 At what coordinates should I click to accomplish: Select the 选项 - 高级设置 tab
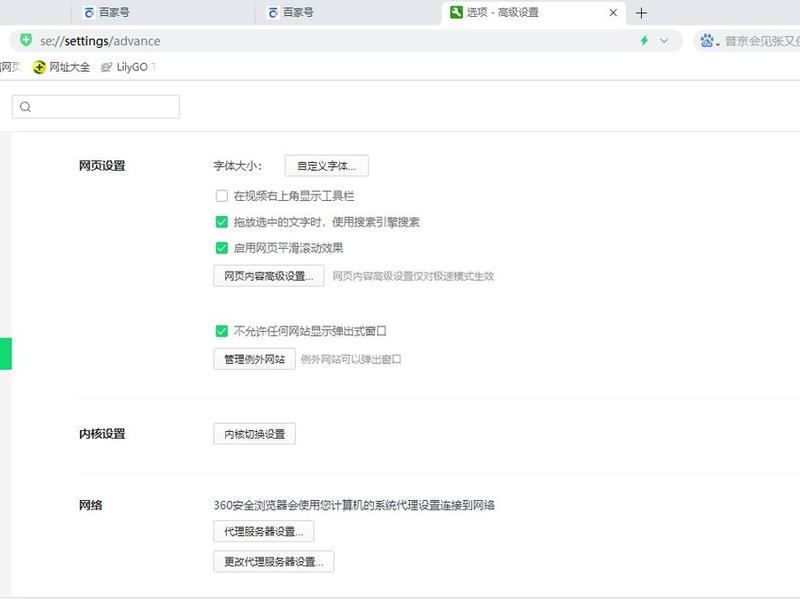pyautogui.click(x=535, y=13)
